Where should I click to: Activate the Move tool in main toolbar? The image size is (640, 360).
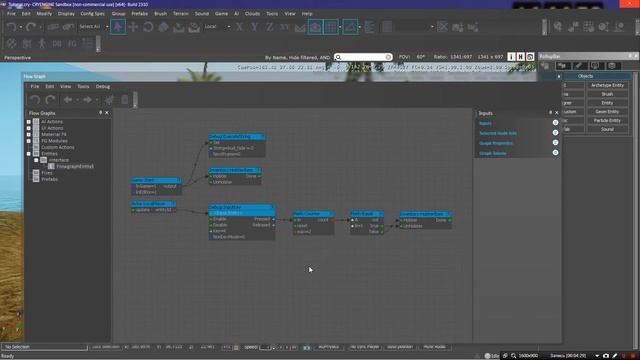pyautogui.click(x=133, y=27)
